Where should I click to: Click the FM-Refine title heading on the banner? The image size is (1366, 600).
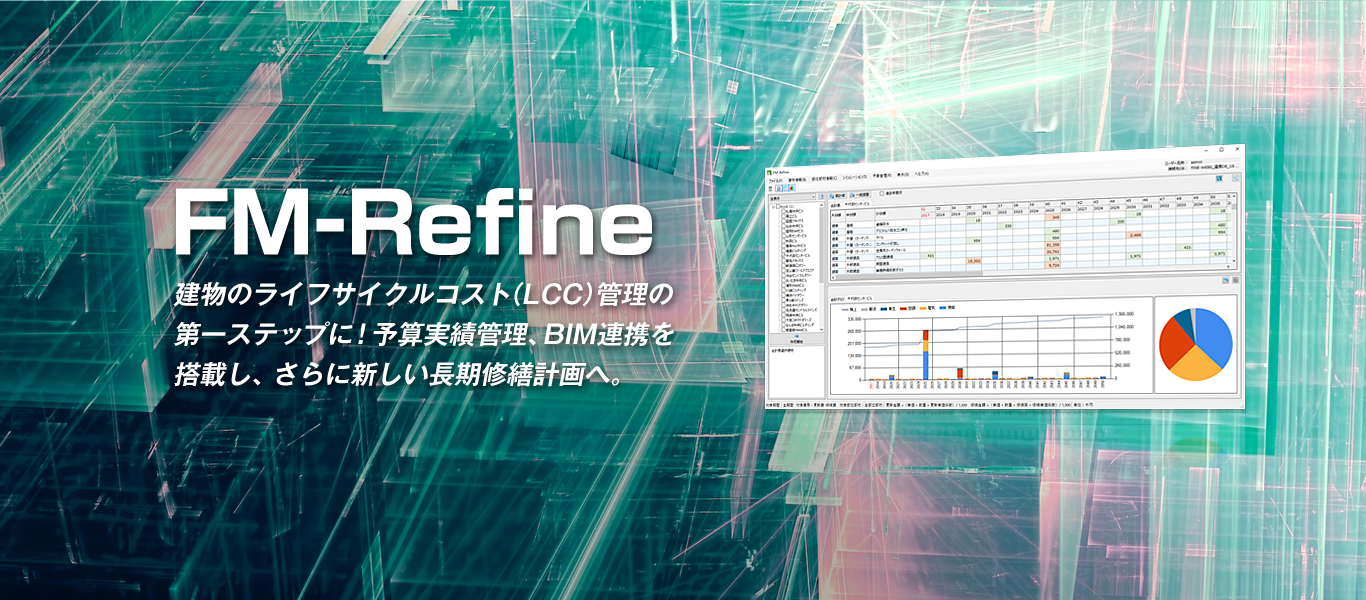point(413,221)
